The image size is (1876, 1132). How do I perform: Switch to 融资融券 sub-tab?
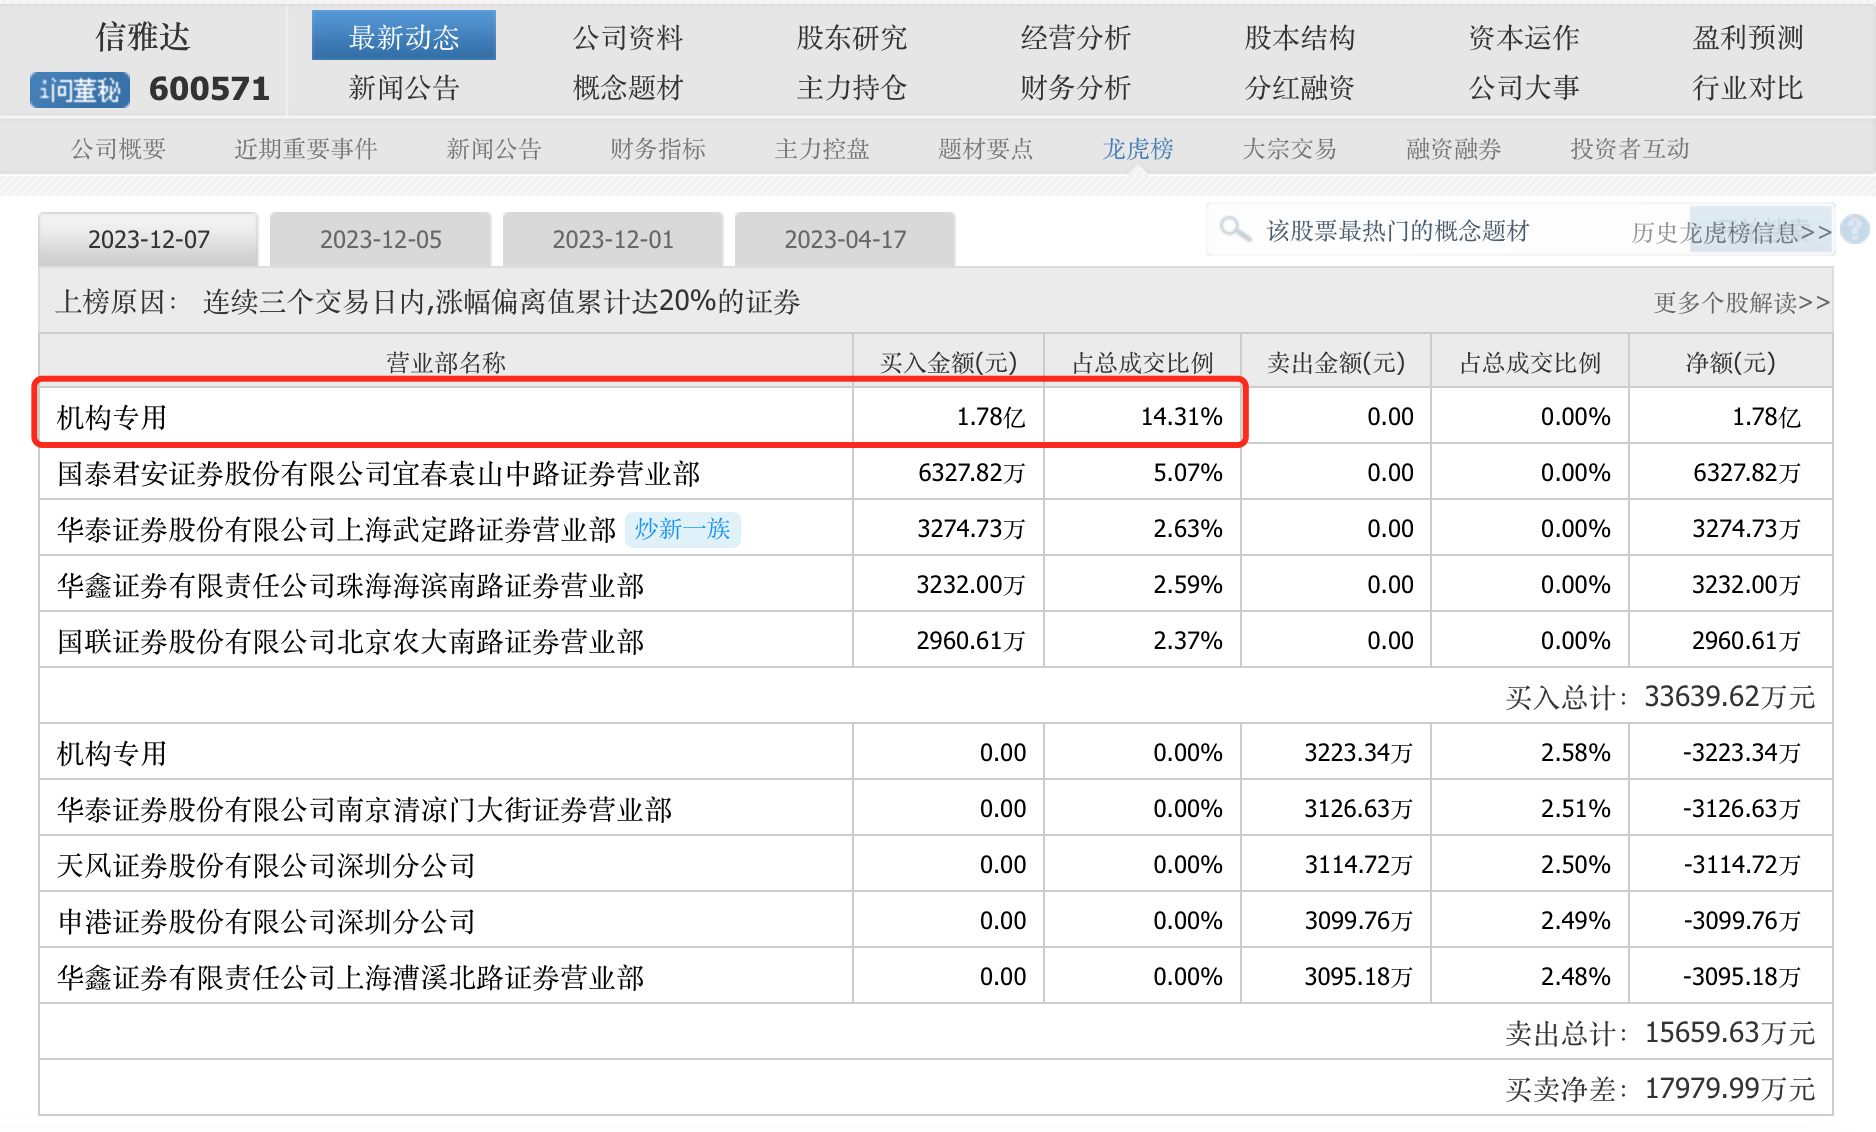pos(1453,149)
